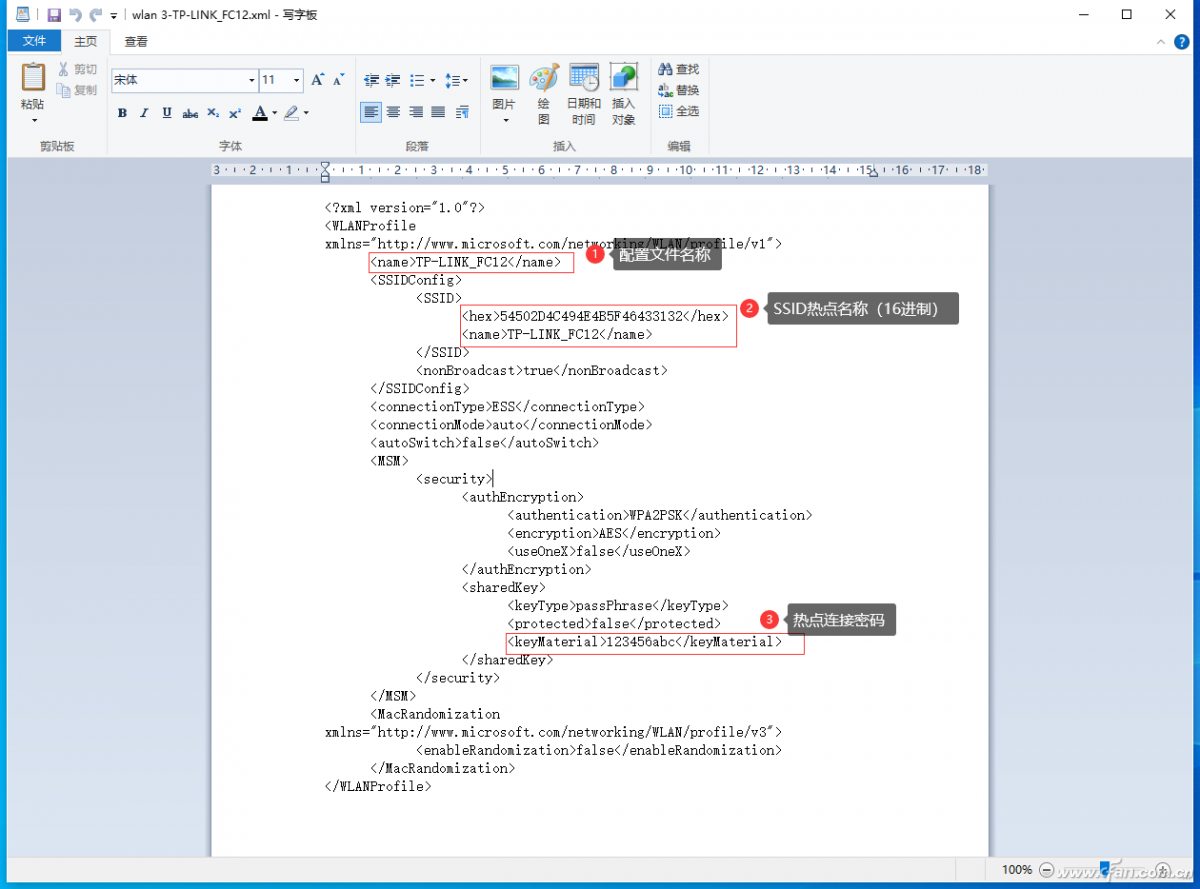1200x889 pixels.
Task: Open the 宋体 font family dropdown
Action: [x=252, y=80]
